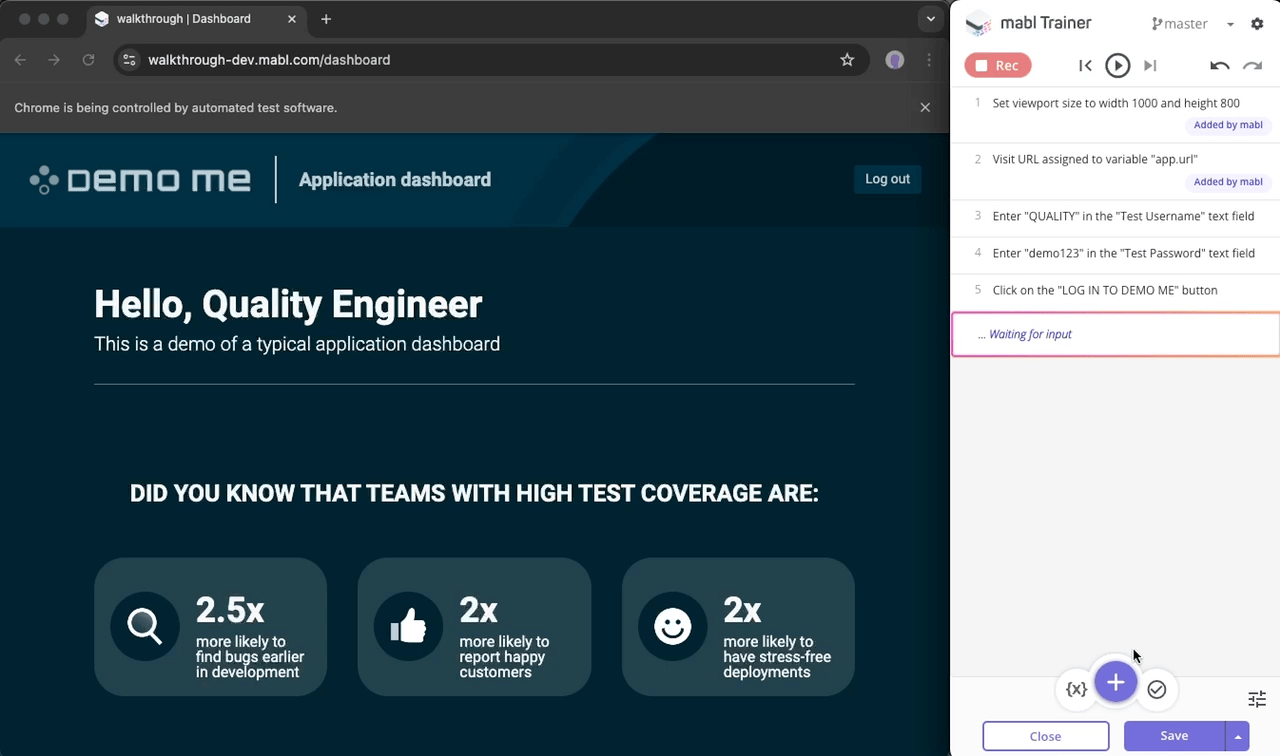
Task: Stop recording with the Rec button
Action: [997, 65]
